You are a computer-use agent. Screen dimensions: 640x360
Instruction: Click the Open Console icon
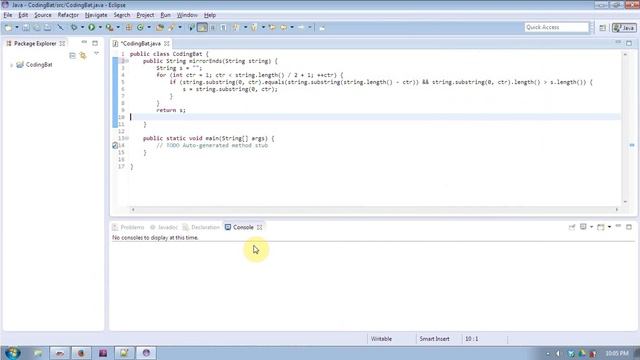point(600,227)
